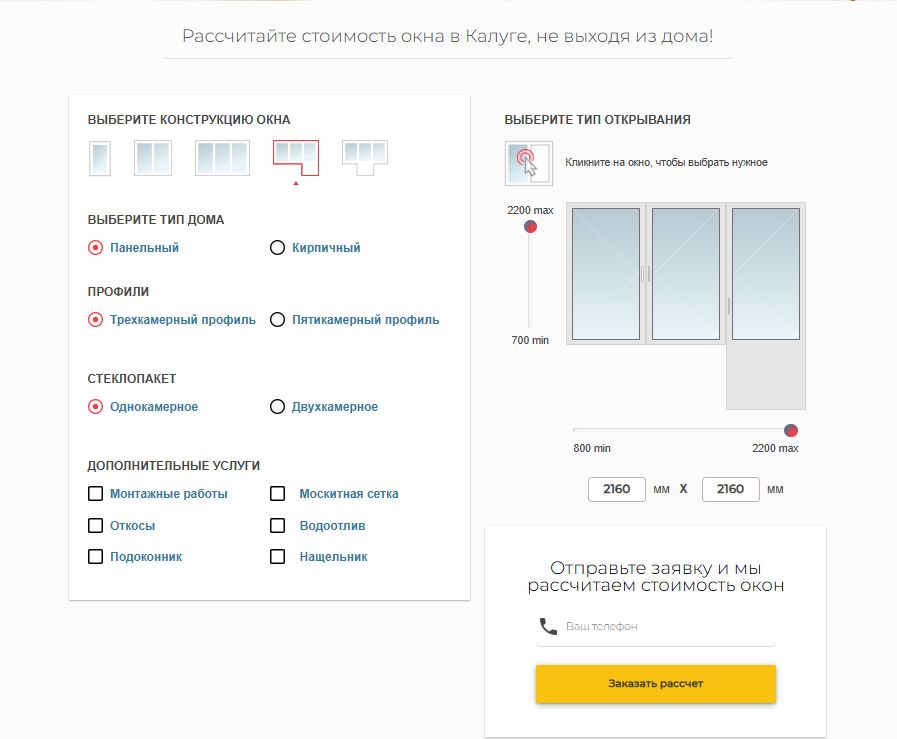Viewport: 897px width, 739px height.
Task: Choose the balcony block with center door icon
Action: point(364,155)
